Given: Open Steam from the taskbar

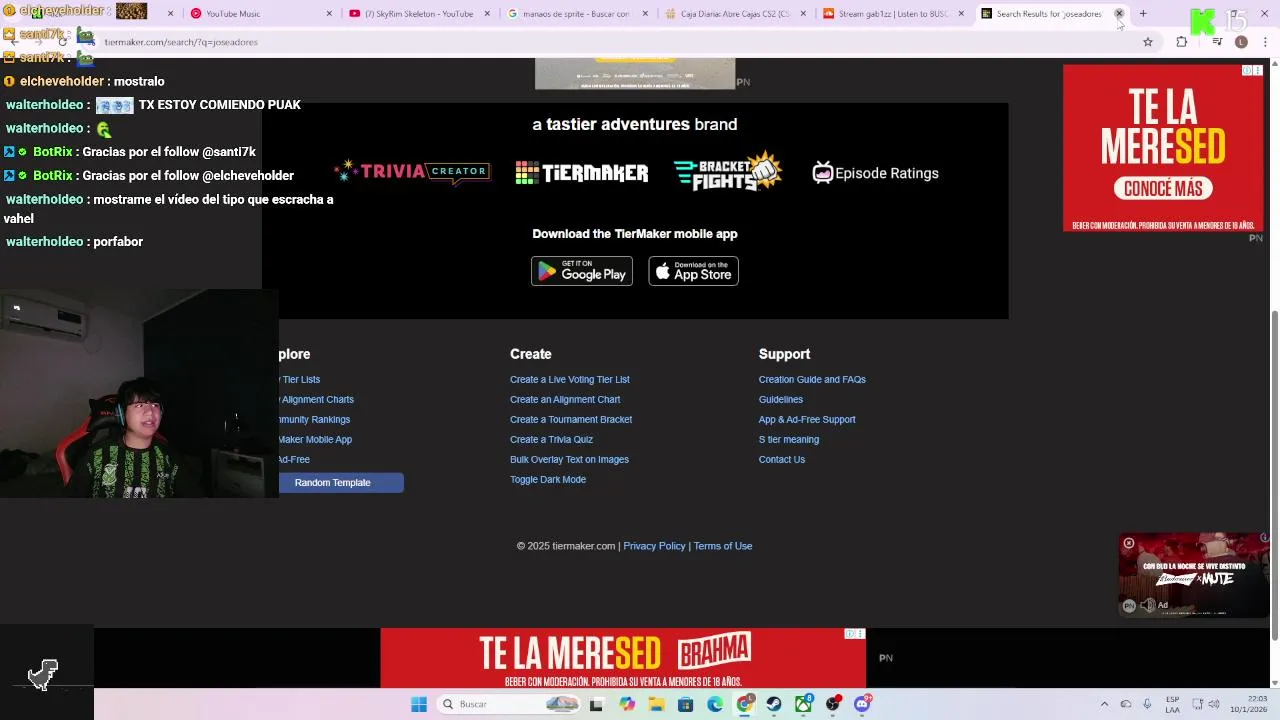Looking at the screenshot, I should click(774, 704).
